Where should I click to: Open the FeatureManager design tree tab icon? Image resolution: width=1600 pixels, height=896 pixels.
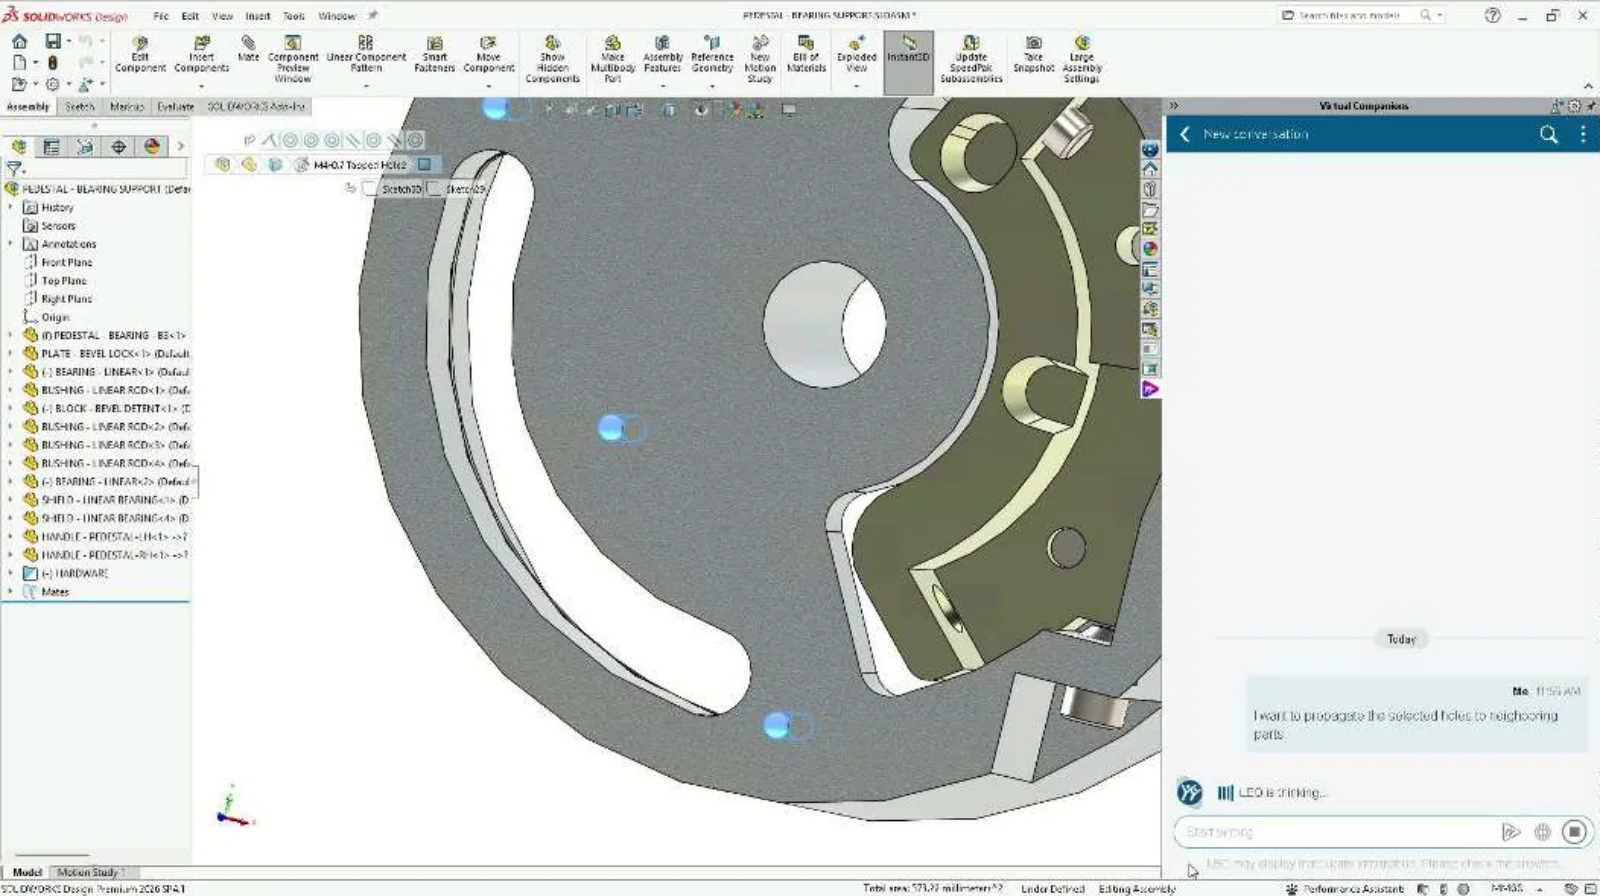coord(18,147)
